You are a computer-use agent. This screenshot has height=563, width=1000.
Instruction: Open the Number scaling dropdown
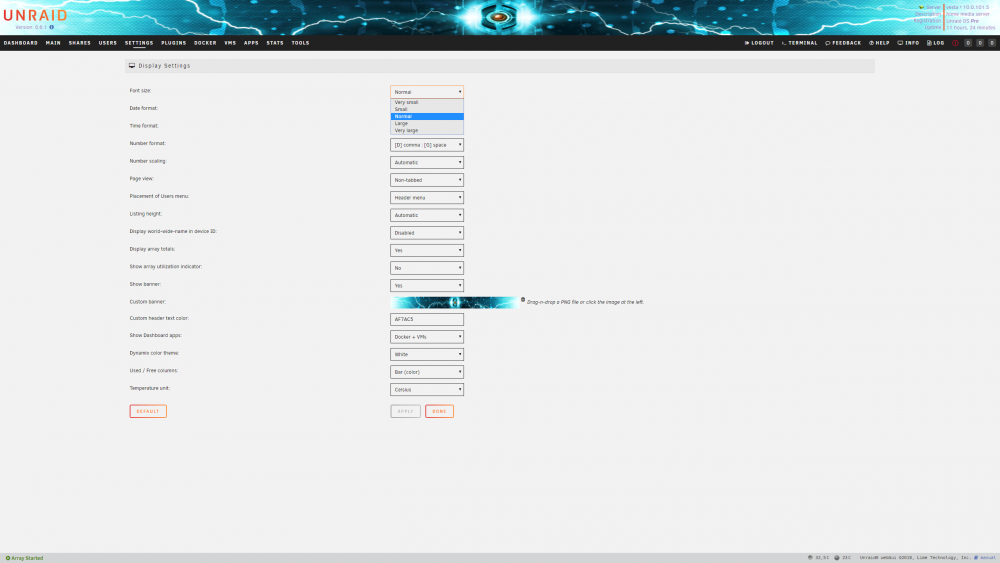pos(427,163)
